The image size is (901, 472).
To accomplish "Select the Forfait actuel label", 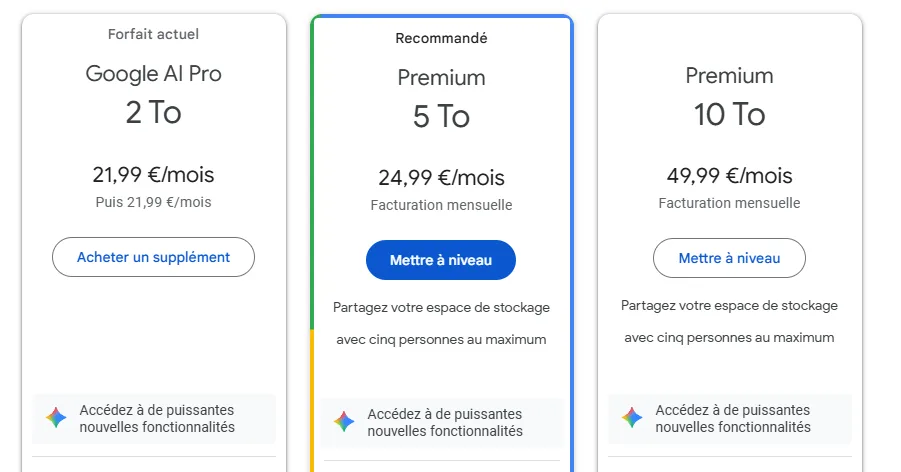I will 153,34.
